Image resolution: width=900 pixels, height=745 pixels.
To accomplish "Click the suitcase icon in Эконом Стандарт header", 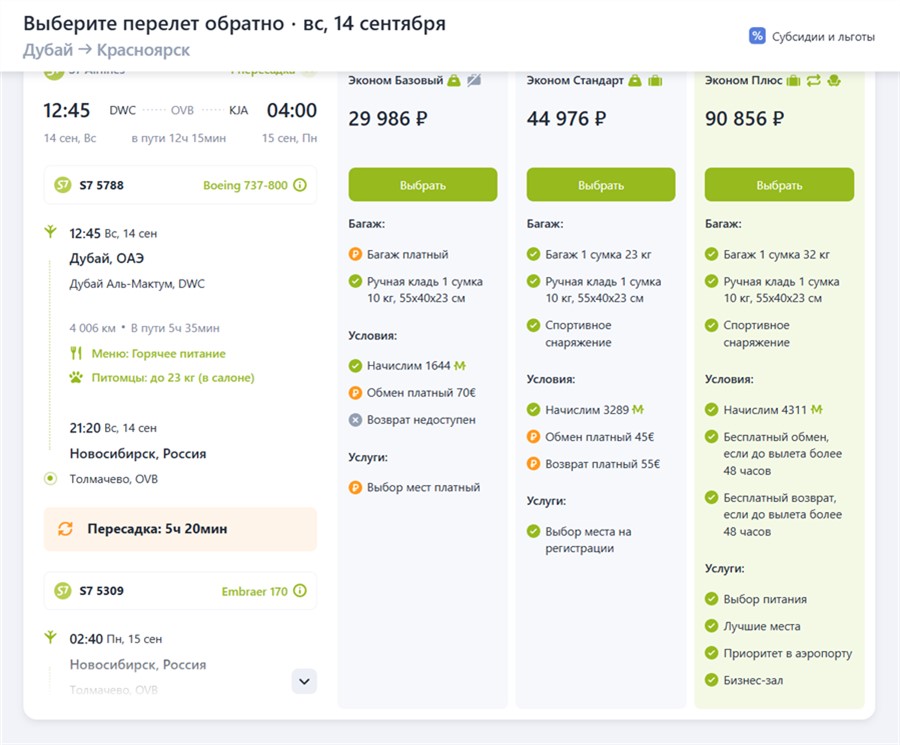I will (655, 80).
